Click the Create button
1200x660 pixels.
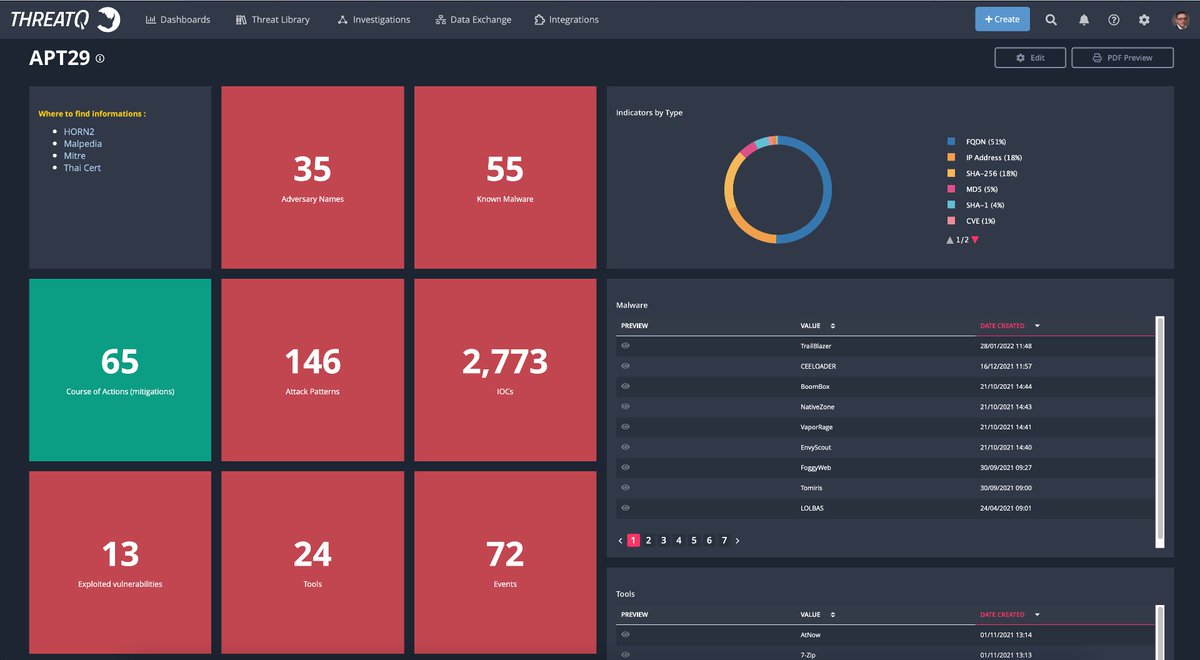(x=1002, y=19)
